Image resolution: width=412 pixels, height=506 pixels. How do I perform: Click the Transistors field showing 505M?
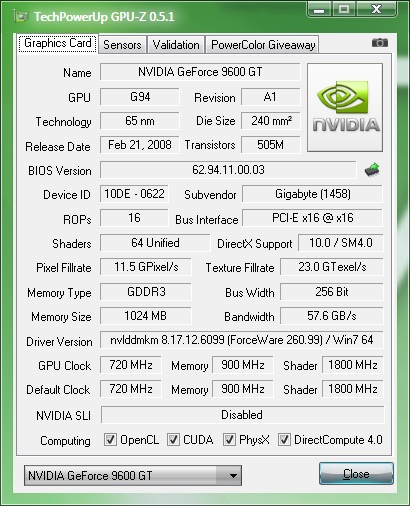(x=270, y=145)
